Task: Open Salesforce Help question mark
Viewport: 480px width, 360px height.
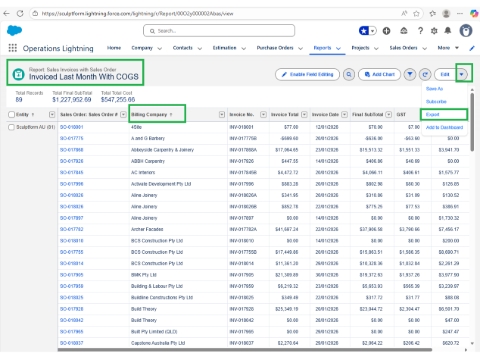Action: pyautogui.click(x=421, y=31)
